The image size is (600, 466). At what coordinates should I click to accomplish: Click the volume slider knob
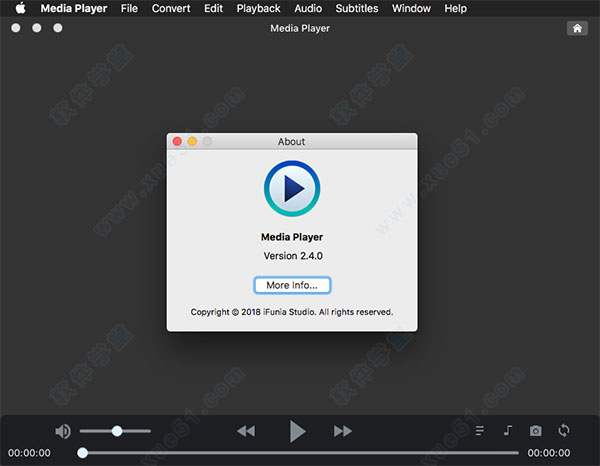[x=117, y=431]
